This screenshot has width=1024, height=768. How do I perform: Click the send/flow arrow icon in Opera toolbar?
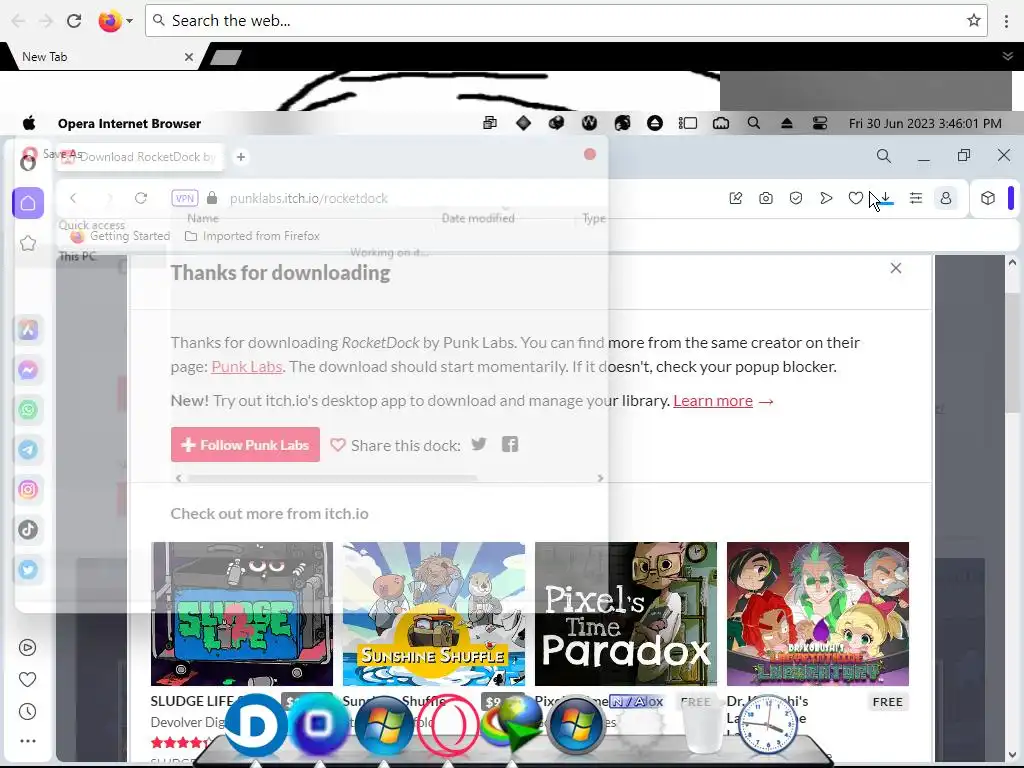826,198
